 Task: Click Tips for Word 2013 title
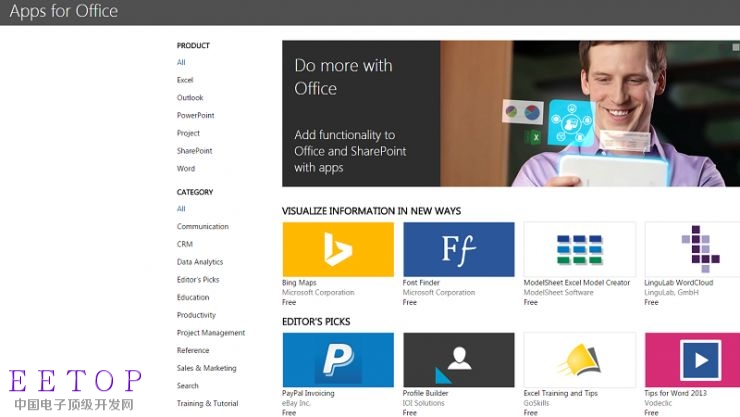coord(675,393)
